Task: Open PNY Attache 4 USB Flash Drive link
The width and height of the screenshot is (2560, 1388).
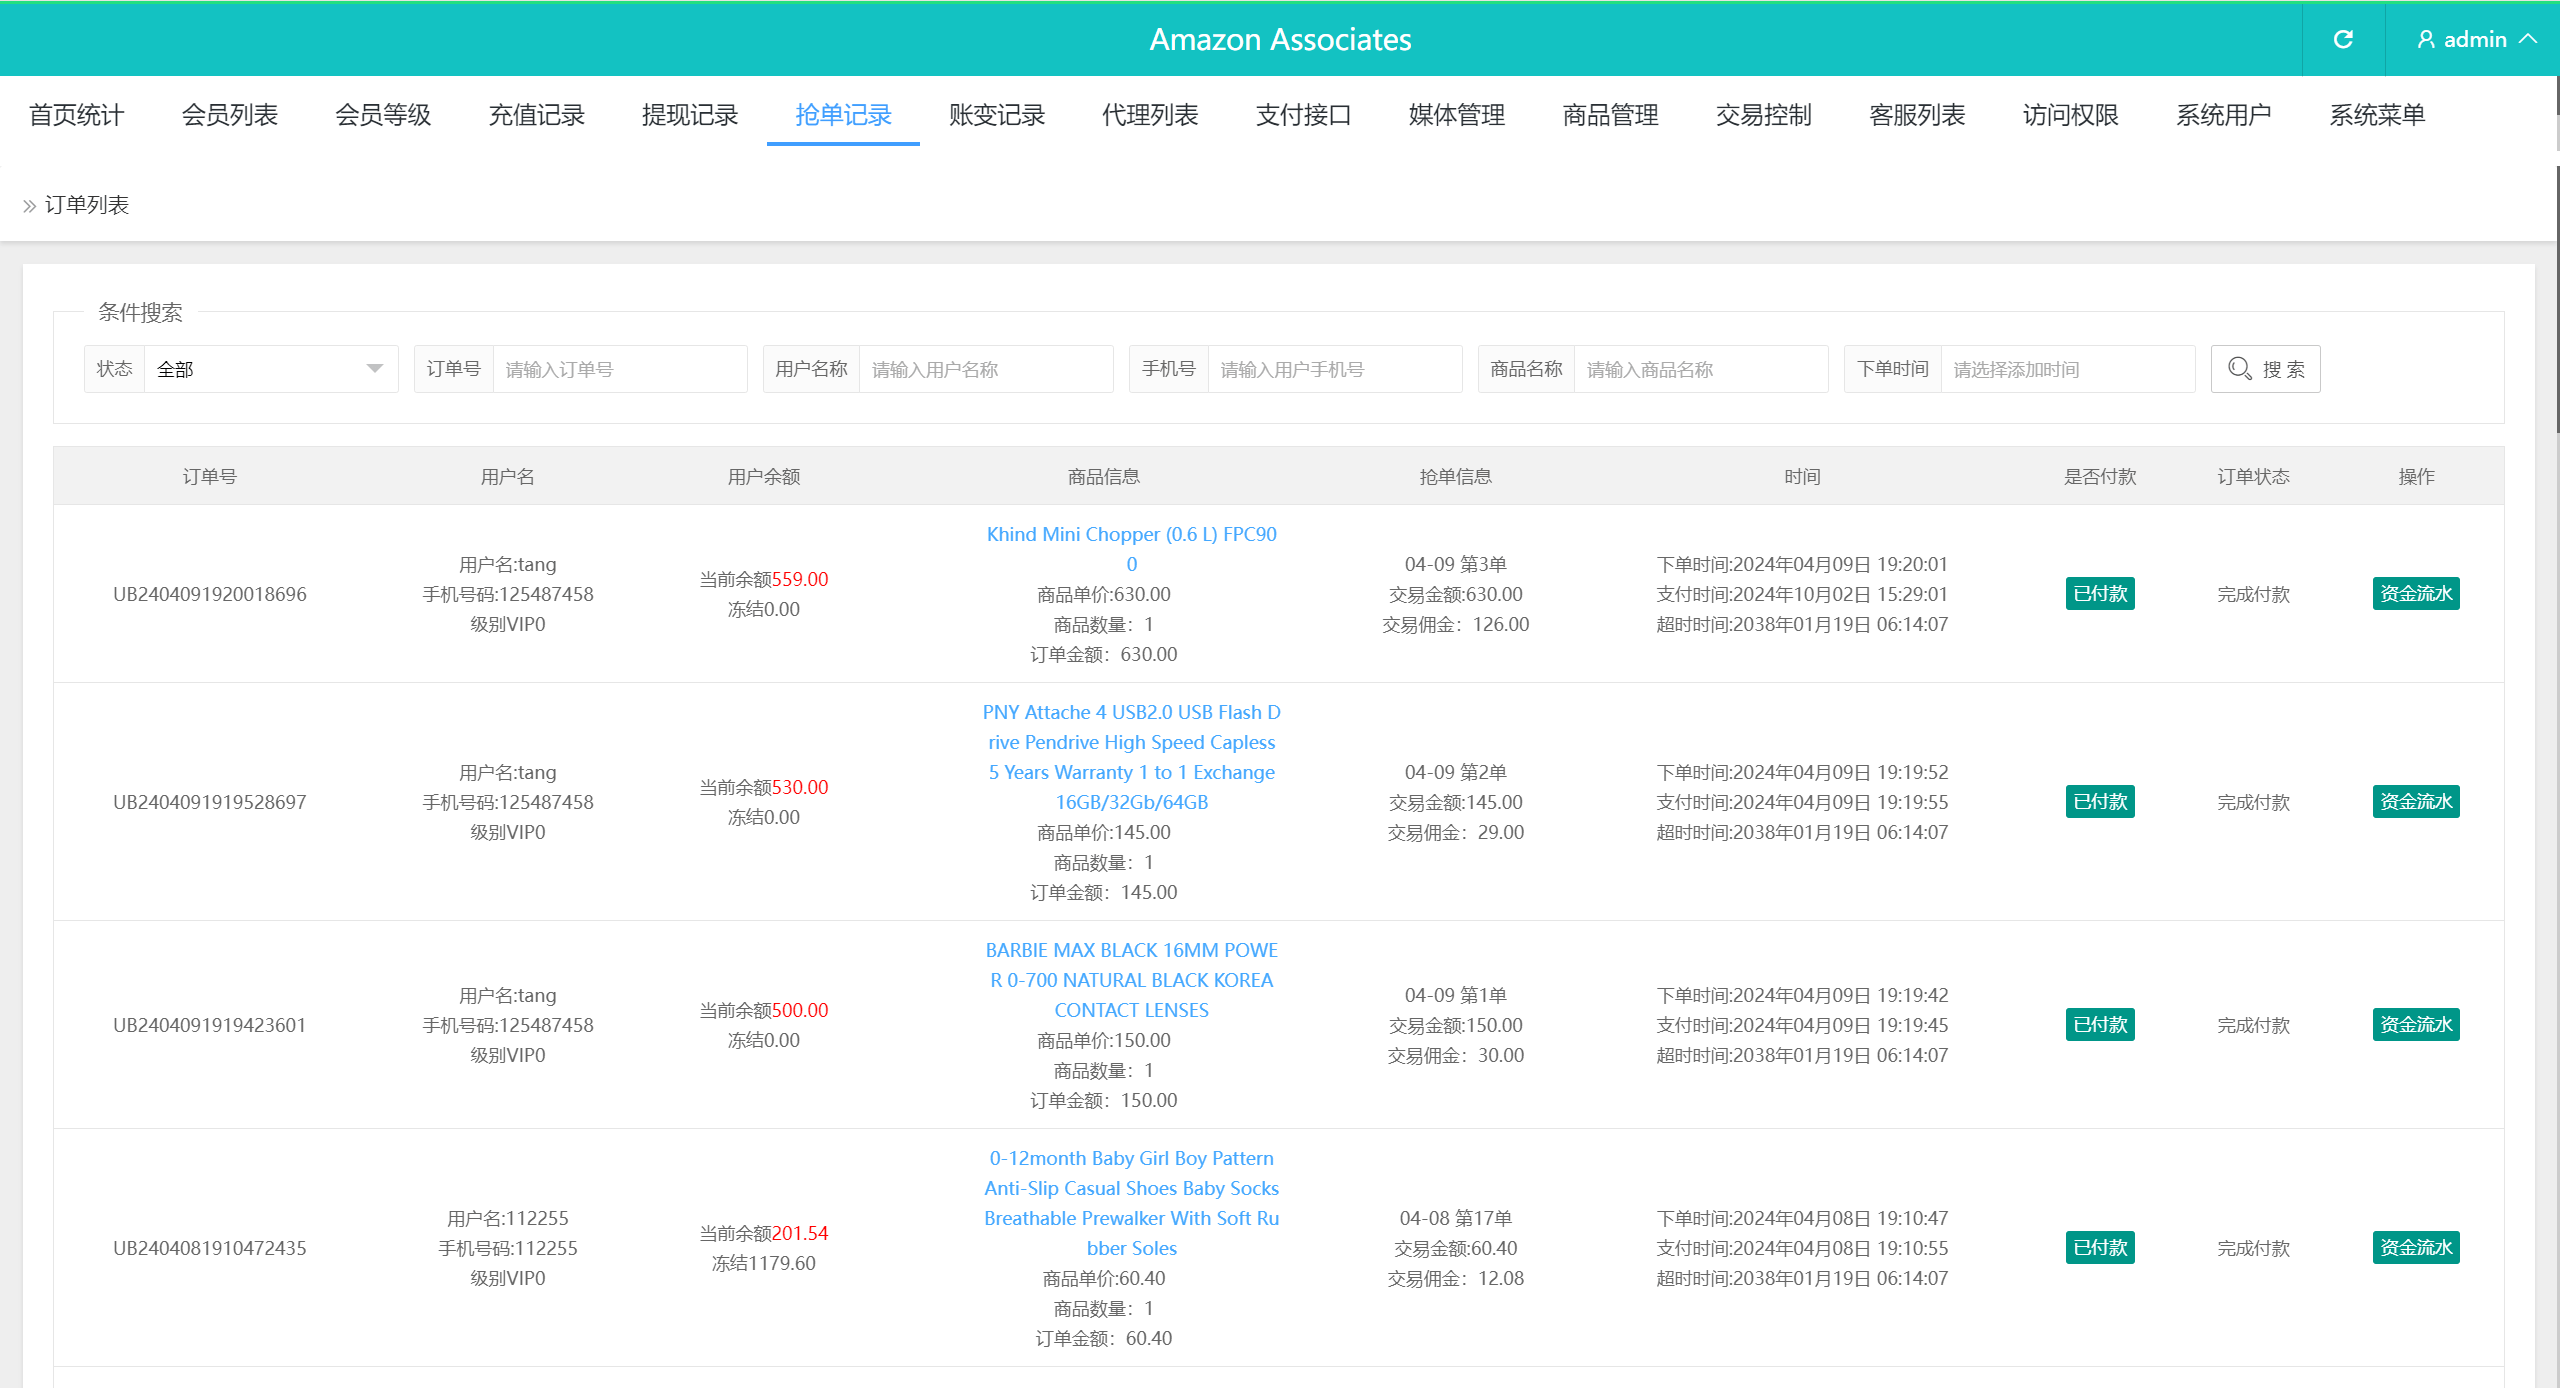Action: (1132, 757)
